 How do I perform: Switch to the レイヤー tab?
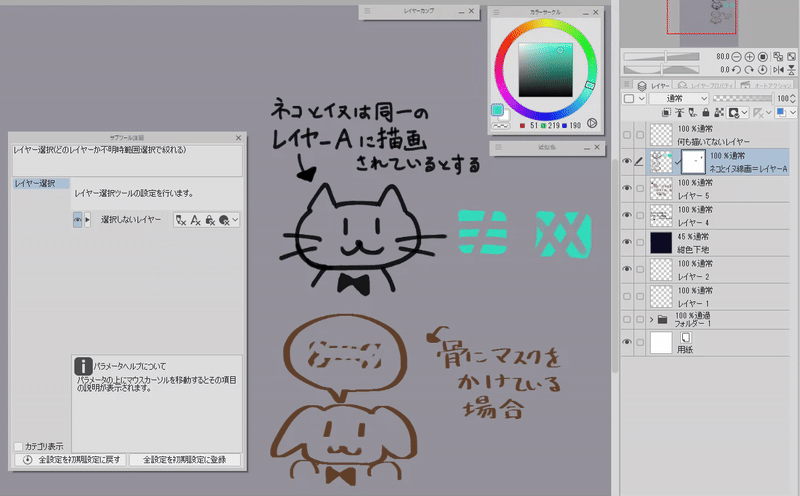(654, 85)
